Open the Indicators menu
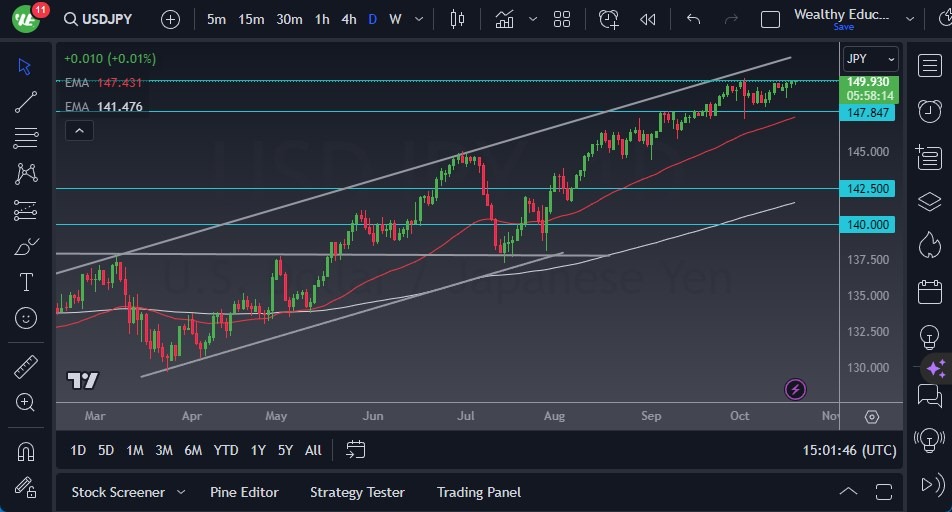The width and height of the screenshot is (952, 512). 504,19
